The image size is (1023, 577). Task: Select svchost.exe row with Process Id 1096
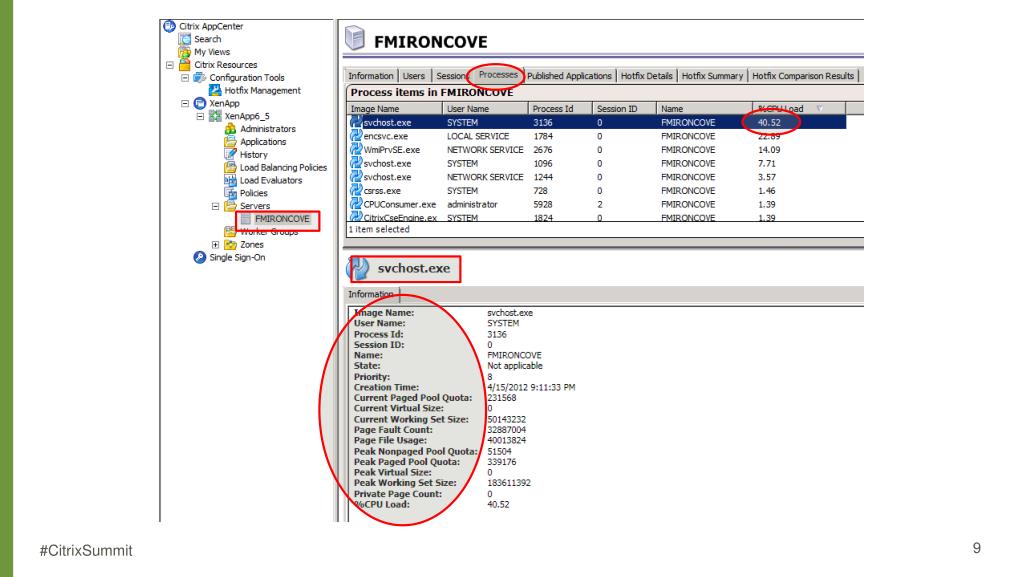pos(596,163)
